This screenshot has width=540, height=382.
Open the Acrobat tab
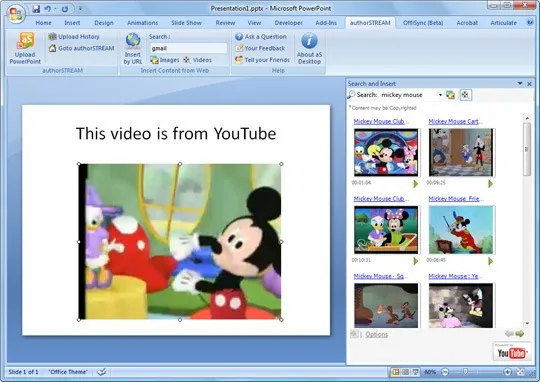pos(467,23)
